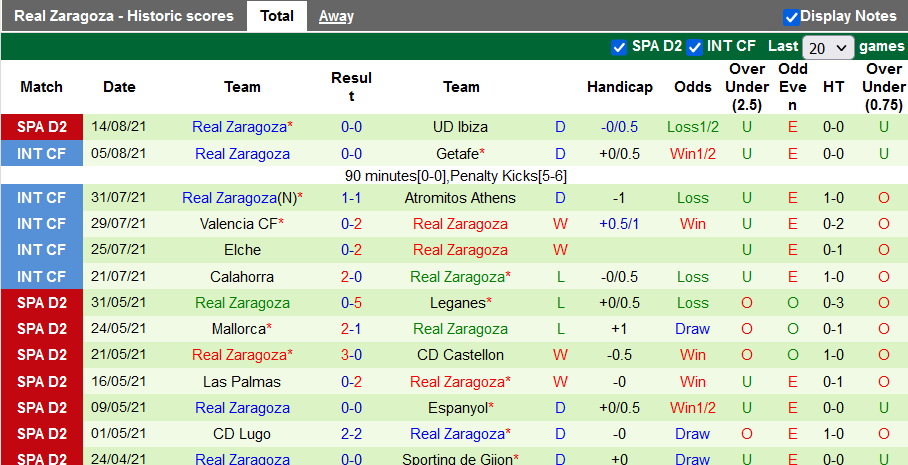Open Leganes team link

457,303
